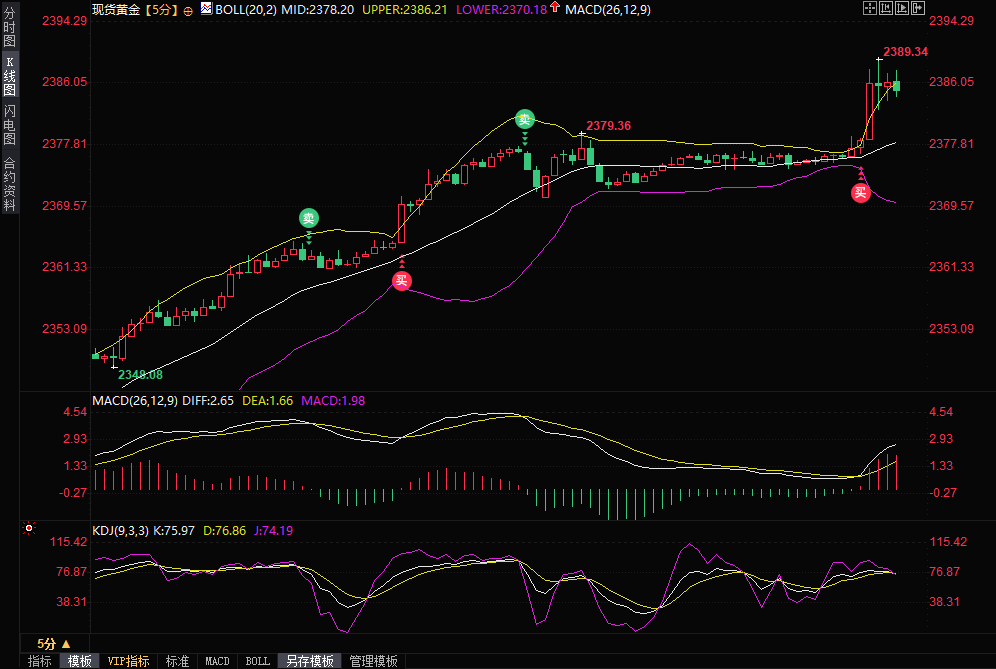This screenshot has height=669, width=996.
Task: Click the BOLL indicator chart icon in header
Action: coord(206,8)
